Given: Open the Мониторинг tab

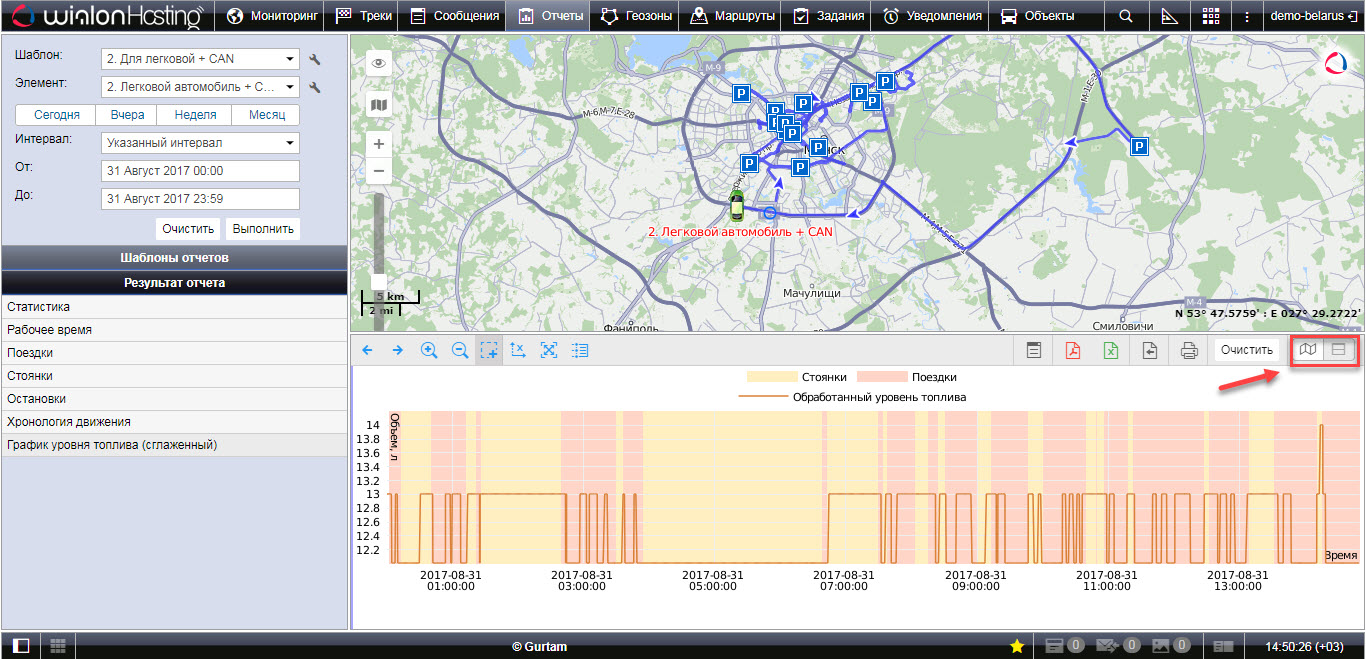Looking at the screenshot, I should pos(273,16).
